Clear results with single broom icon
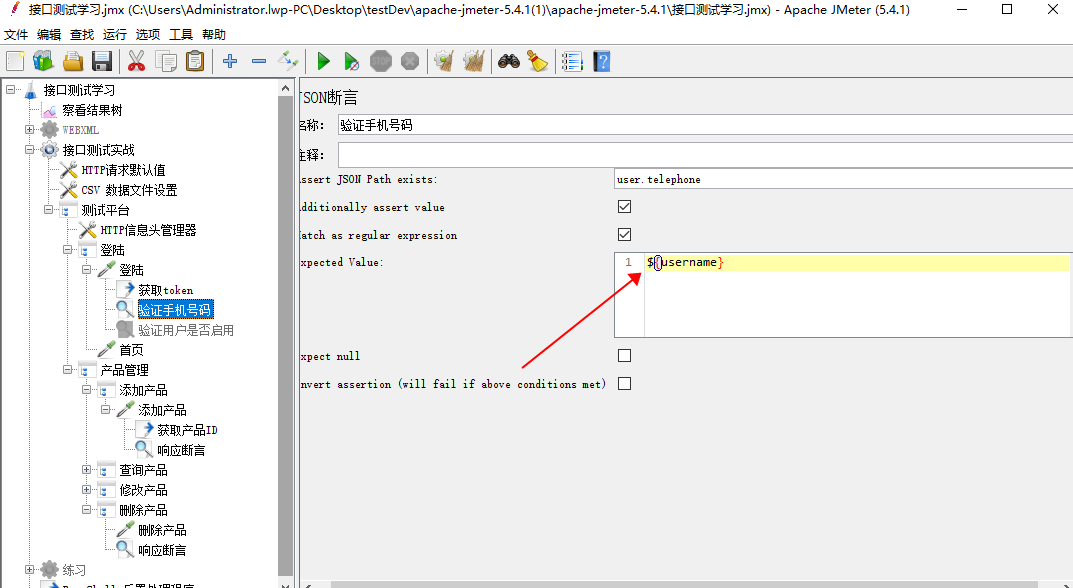 pyautogui.click(x=445, y=62)
